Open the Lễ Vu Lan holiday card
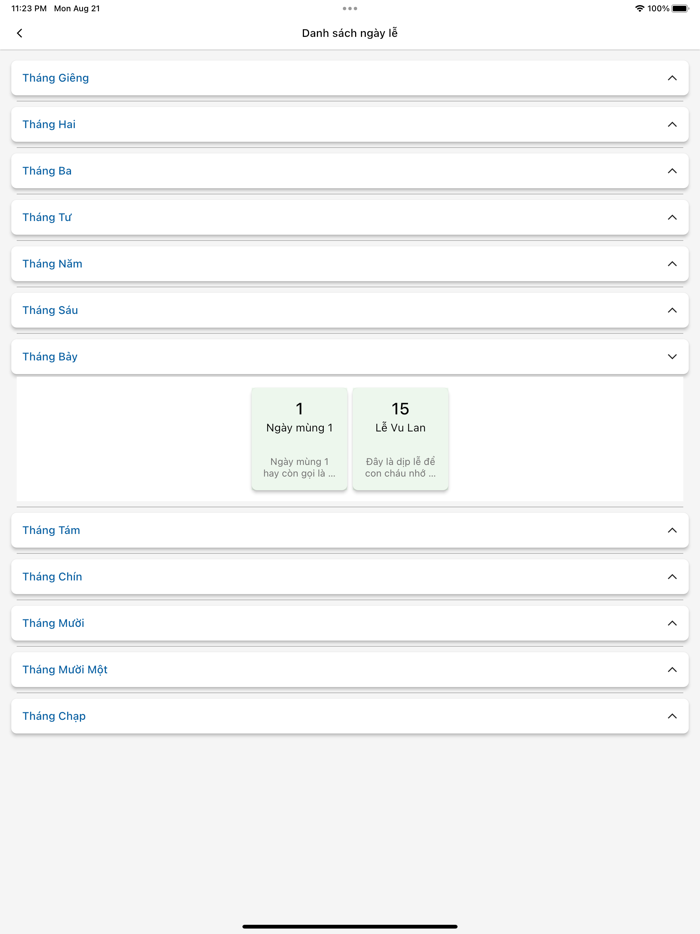This screenshot has width=700, height=934. pos(400,439)
